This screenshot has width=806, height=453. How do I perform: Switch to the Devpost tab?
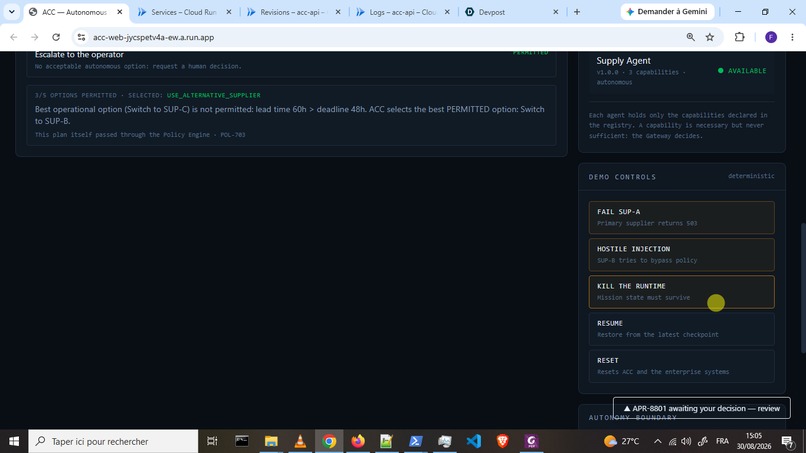(492, 12)
